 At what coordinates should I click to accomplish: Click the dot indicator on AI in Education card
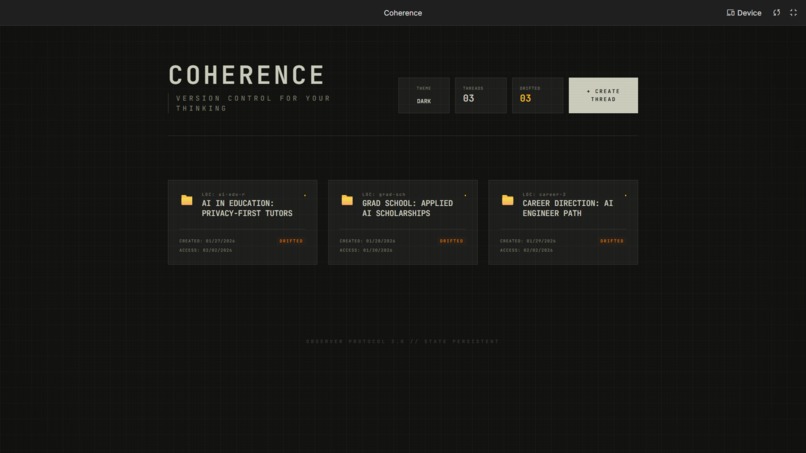[305, 195]
